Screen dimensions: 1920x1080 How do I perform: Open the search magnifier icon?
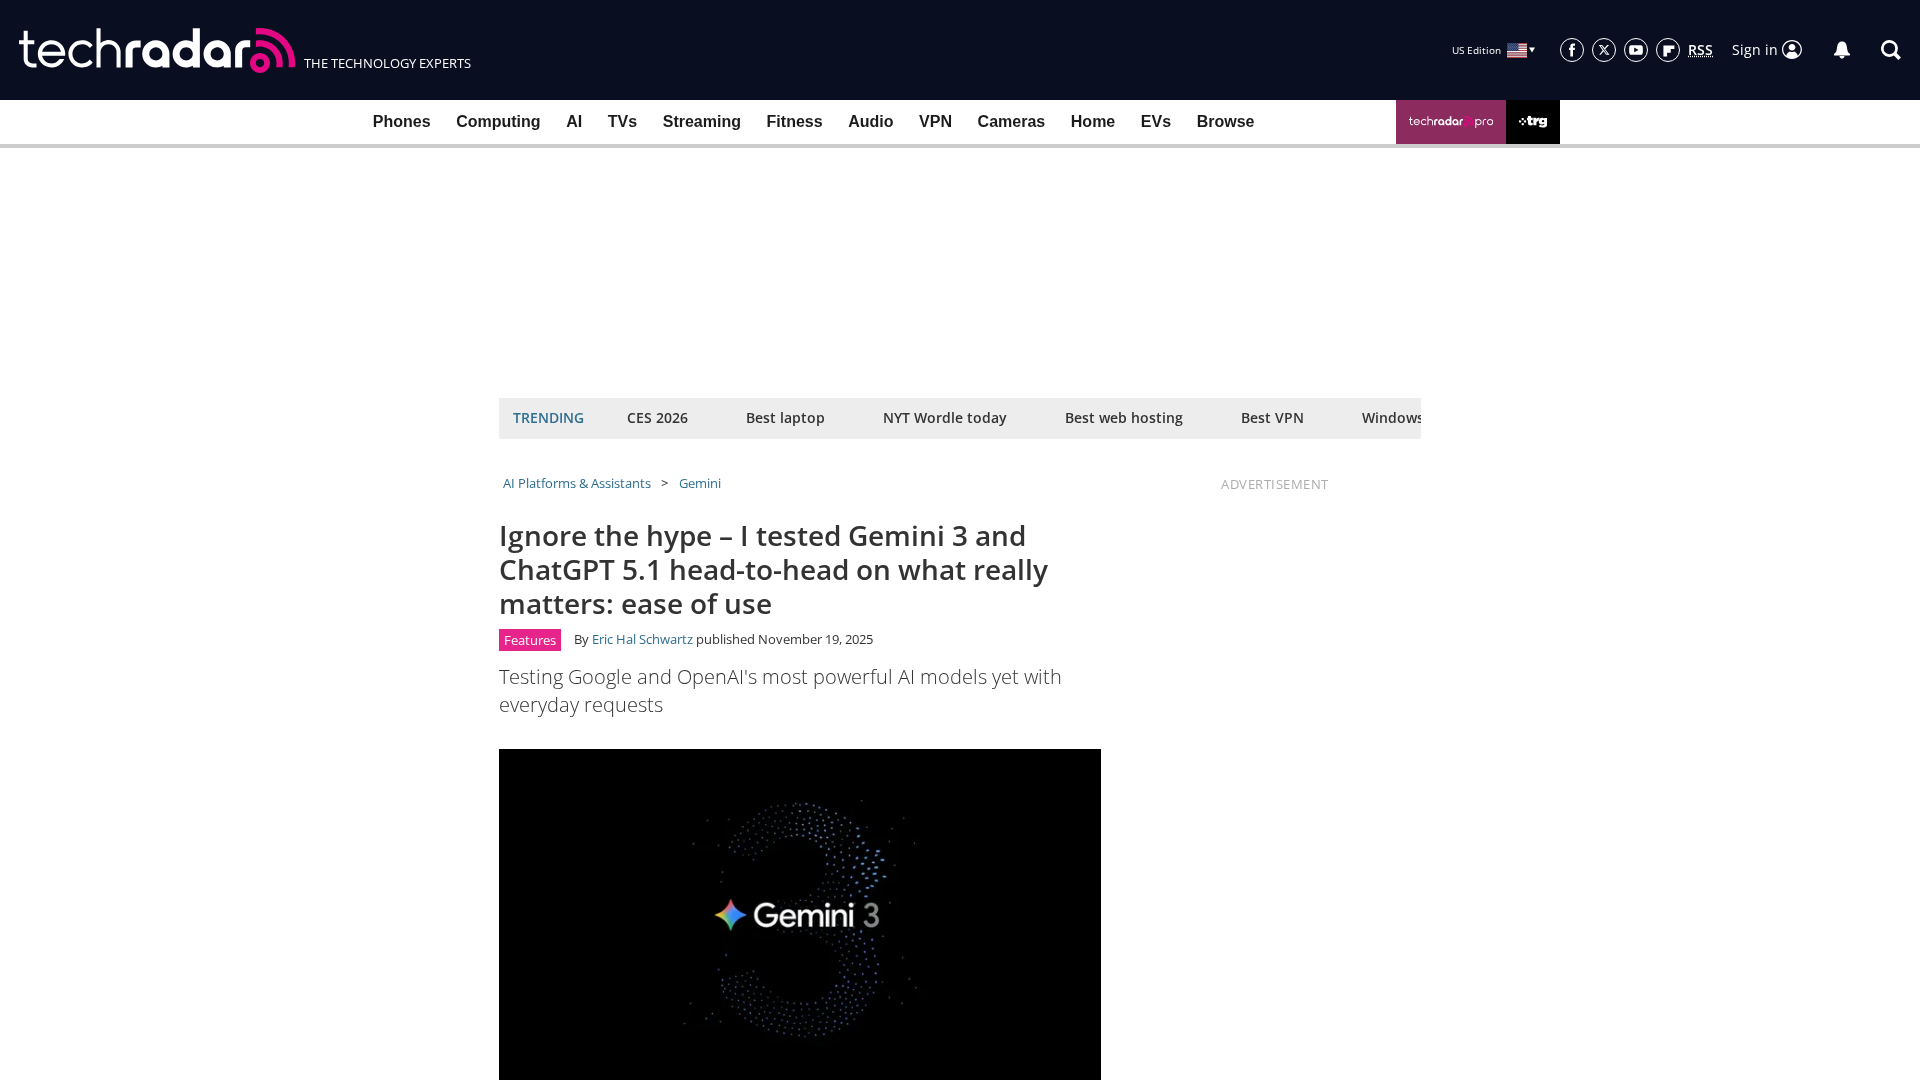[x=1890, y=50]
